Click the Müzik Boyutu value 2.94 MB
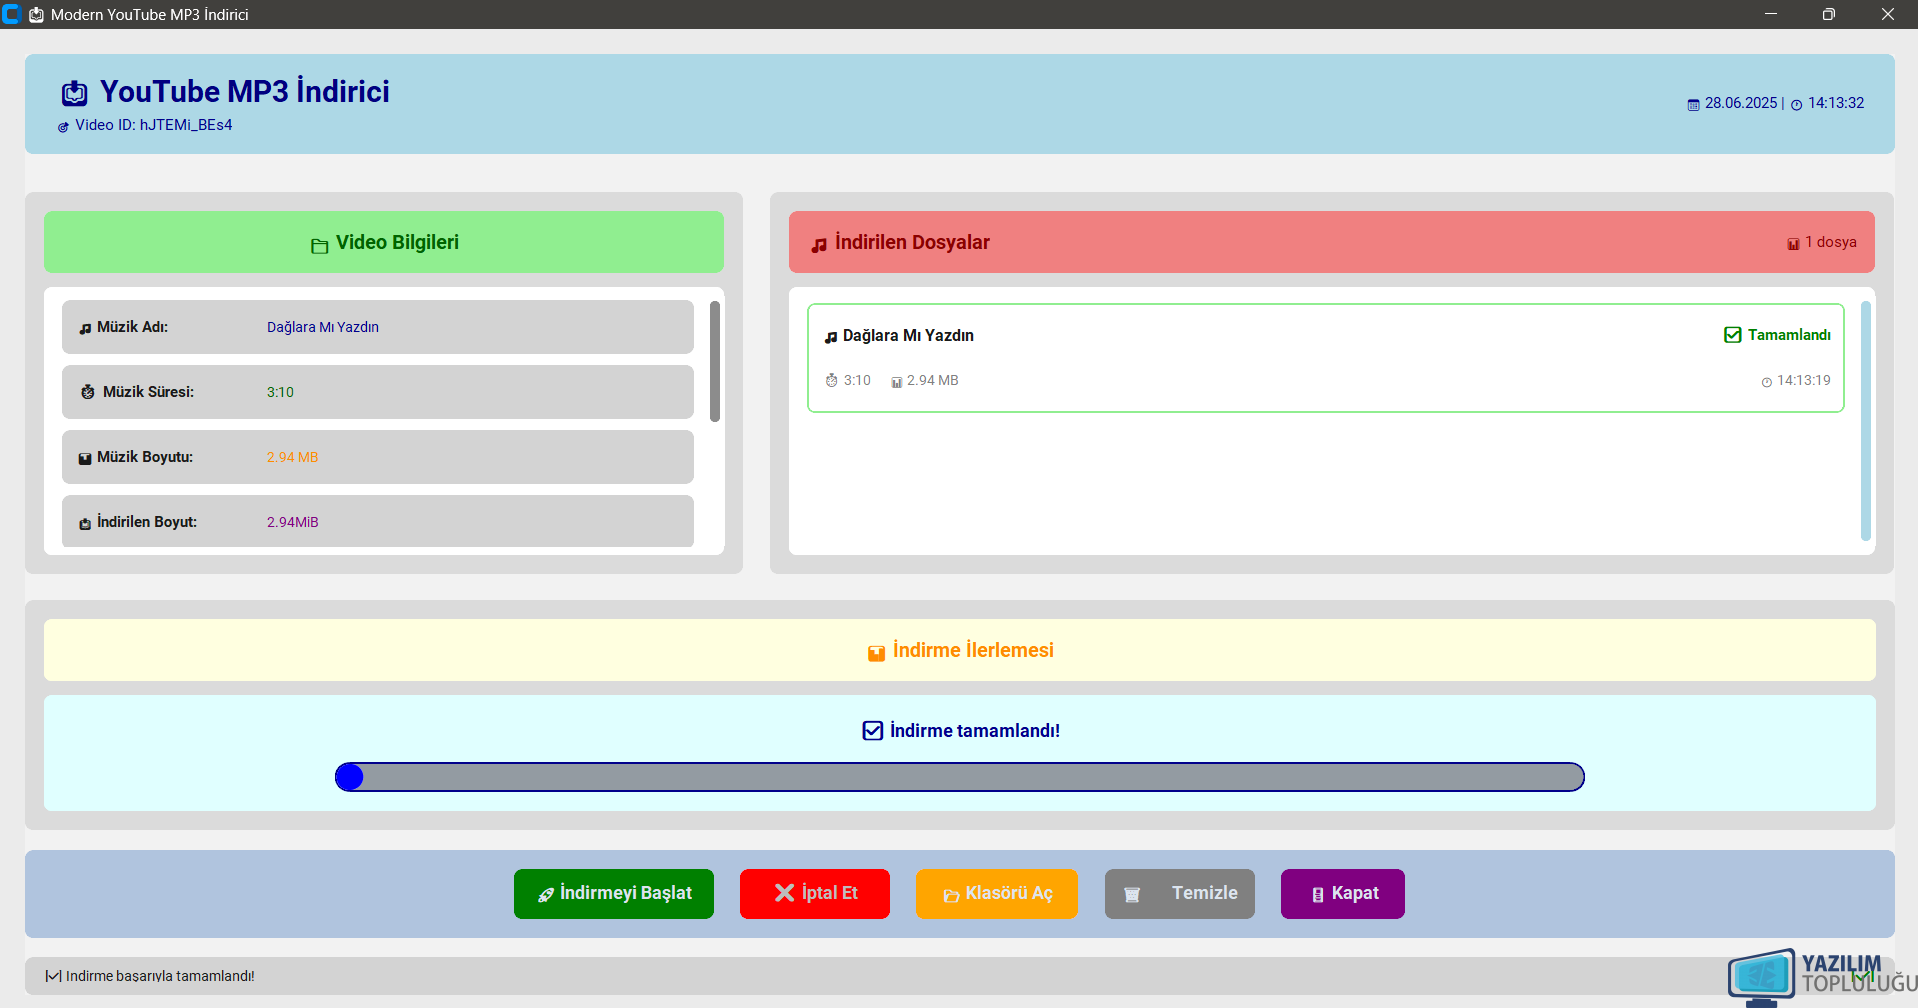This screenshot has height=1008, width=1918. point(292,457)
